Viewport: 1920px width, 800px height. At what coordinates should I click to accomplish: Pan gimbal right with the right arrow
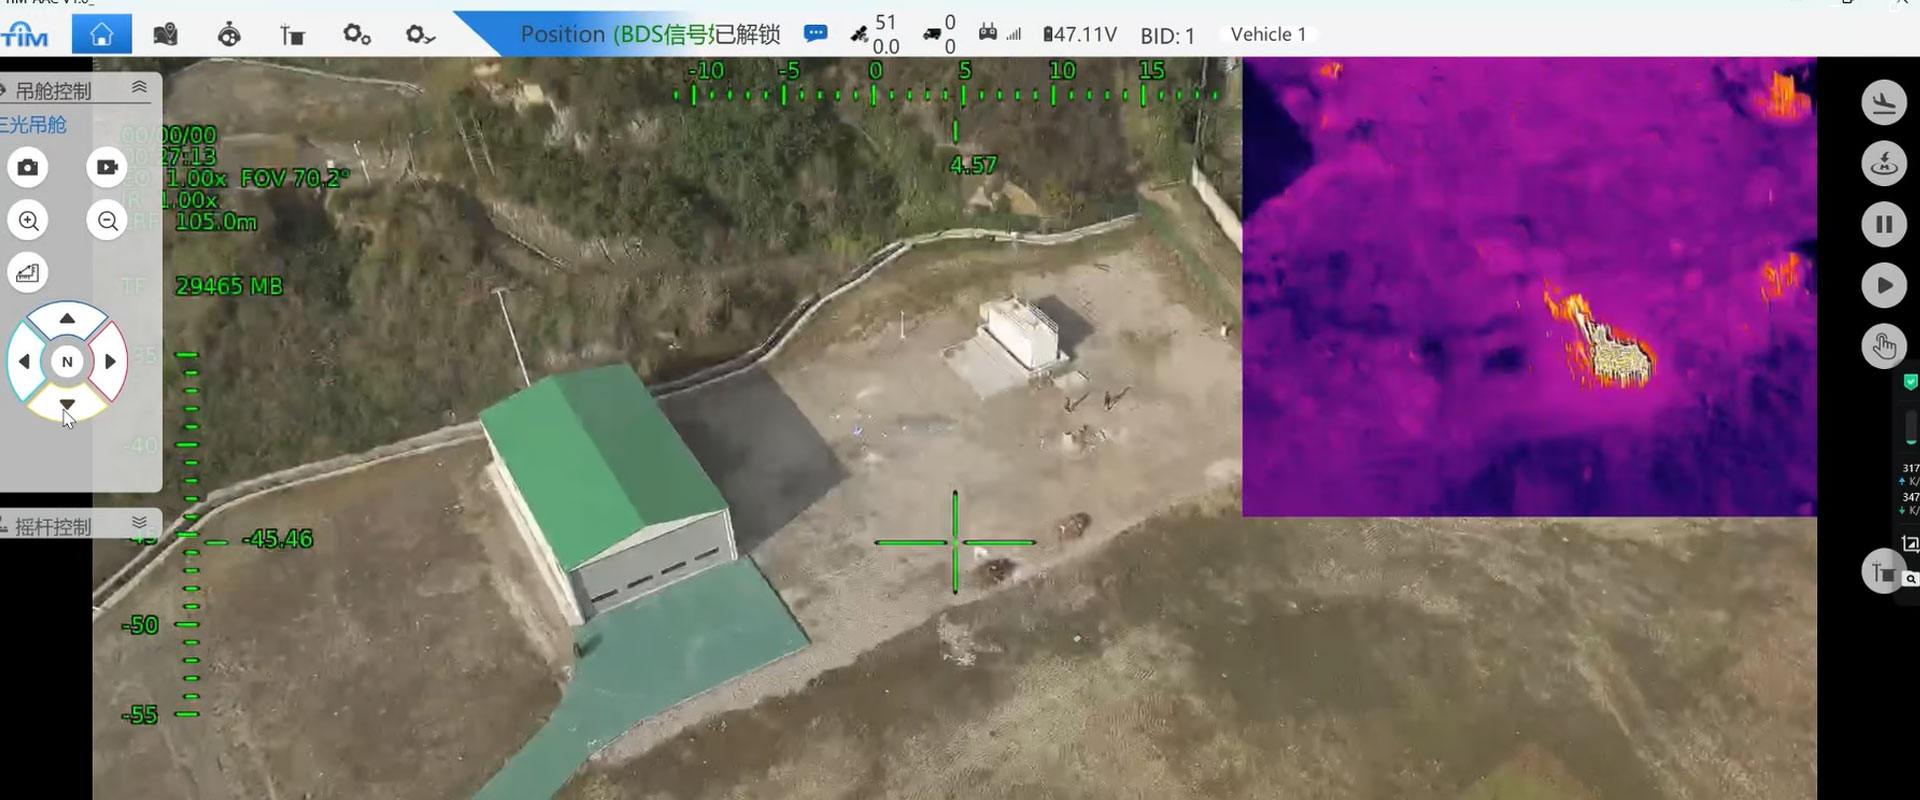point(111,361)
